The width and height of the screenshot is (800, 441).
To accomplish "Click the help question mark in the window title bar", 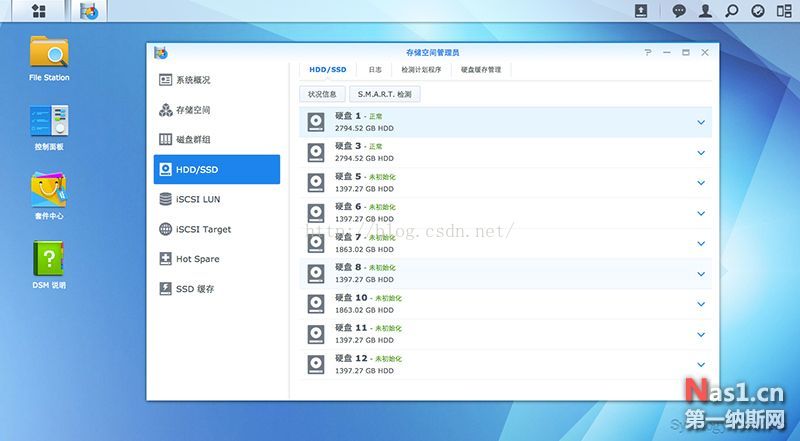I will 648,52.
